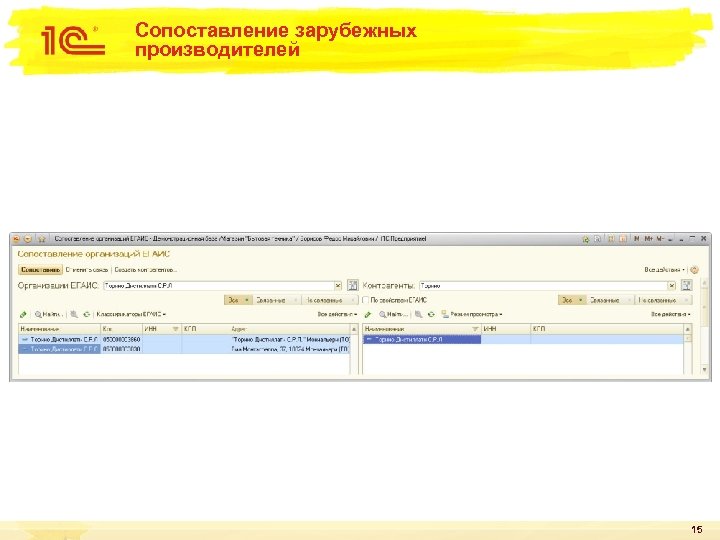Click the 1C main menu icon in title bar
Screen dimensions: 720x540
[x=17, y=239]
